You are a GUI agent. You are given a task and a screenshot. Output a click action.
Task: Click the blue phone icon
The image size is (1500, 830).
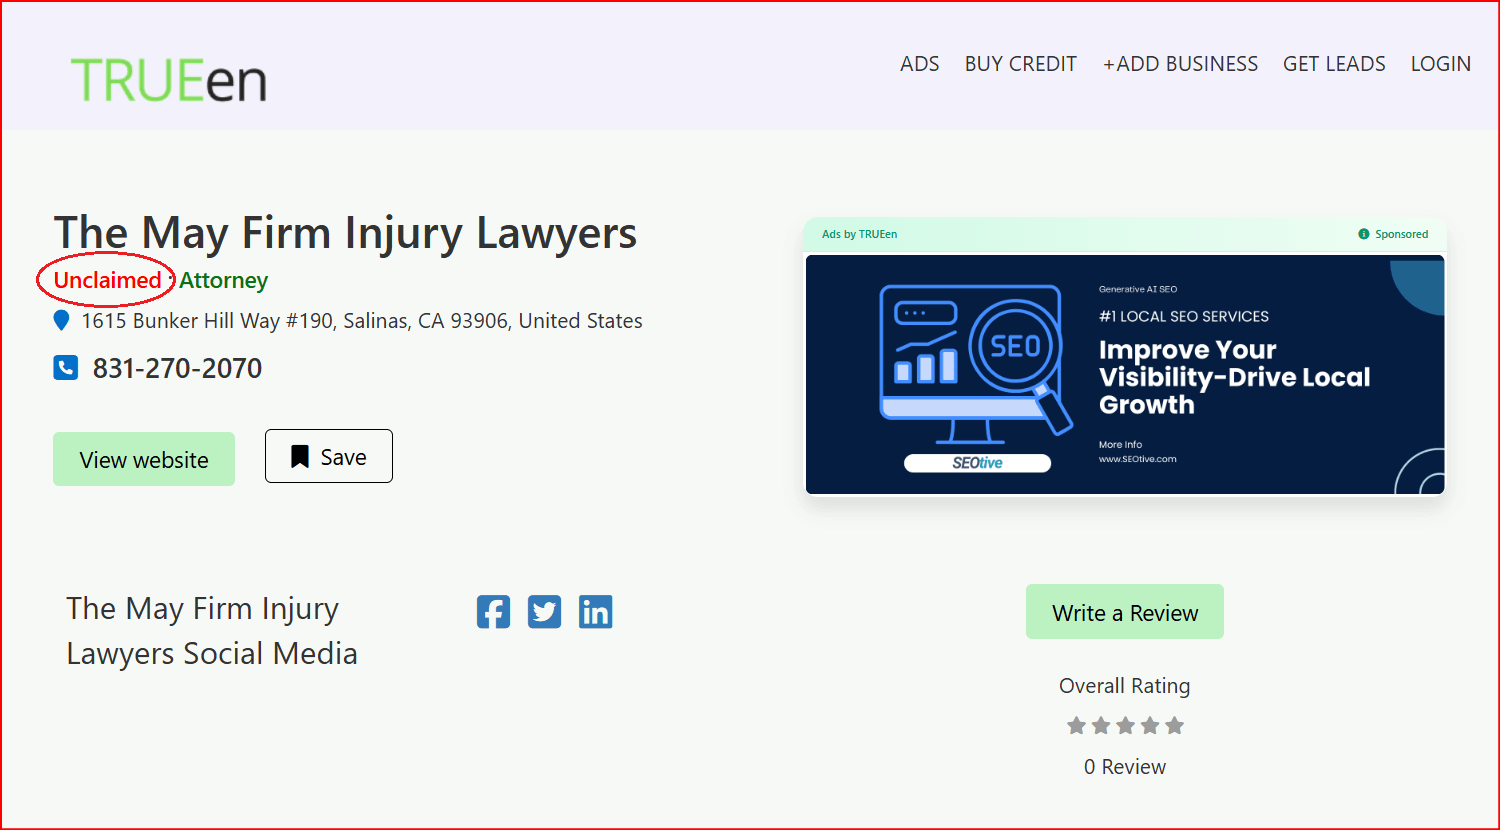tap(65, 368)
